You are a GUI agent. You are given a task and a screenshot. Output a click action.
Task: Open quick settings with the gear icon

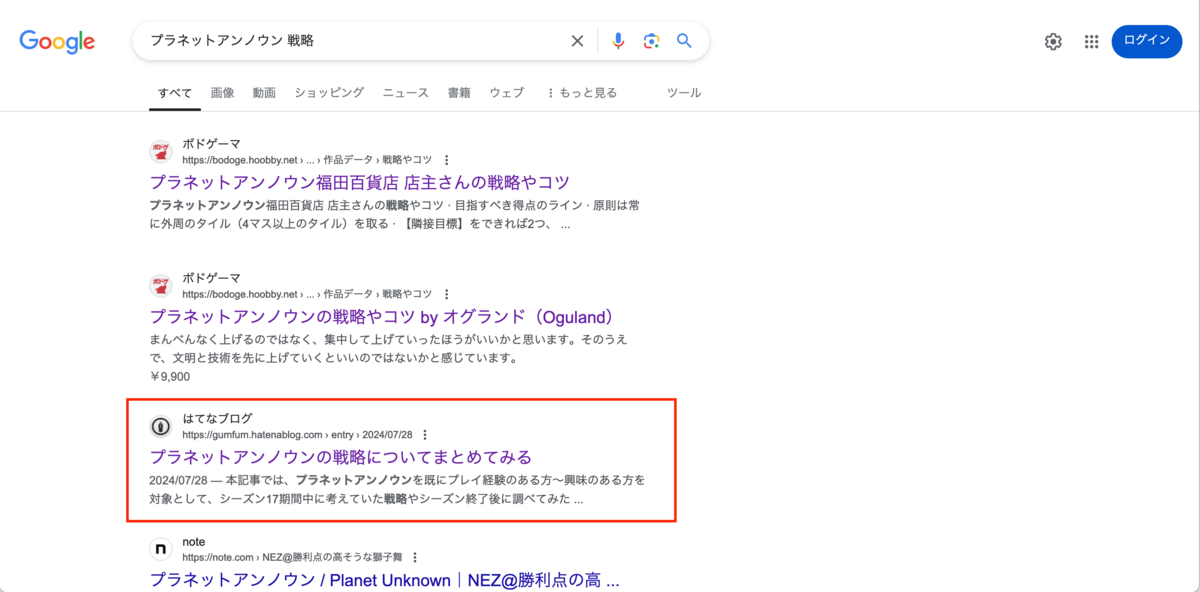click(1053, 41)
